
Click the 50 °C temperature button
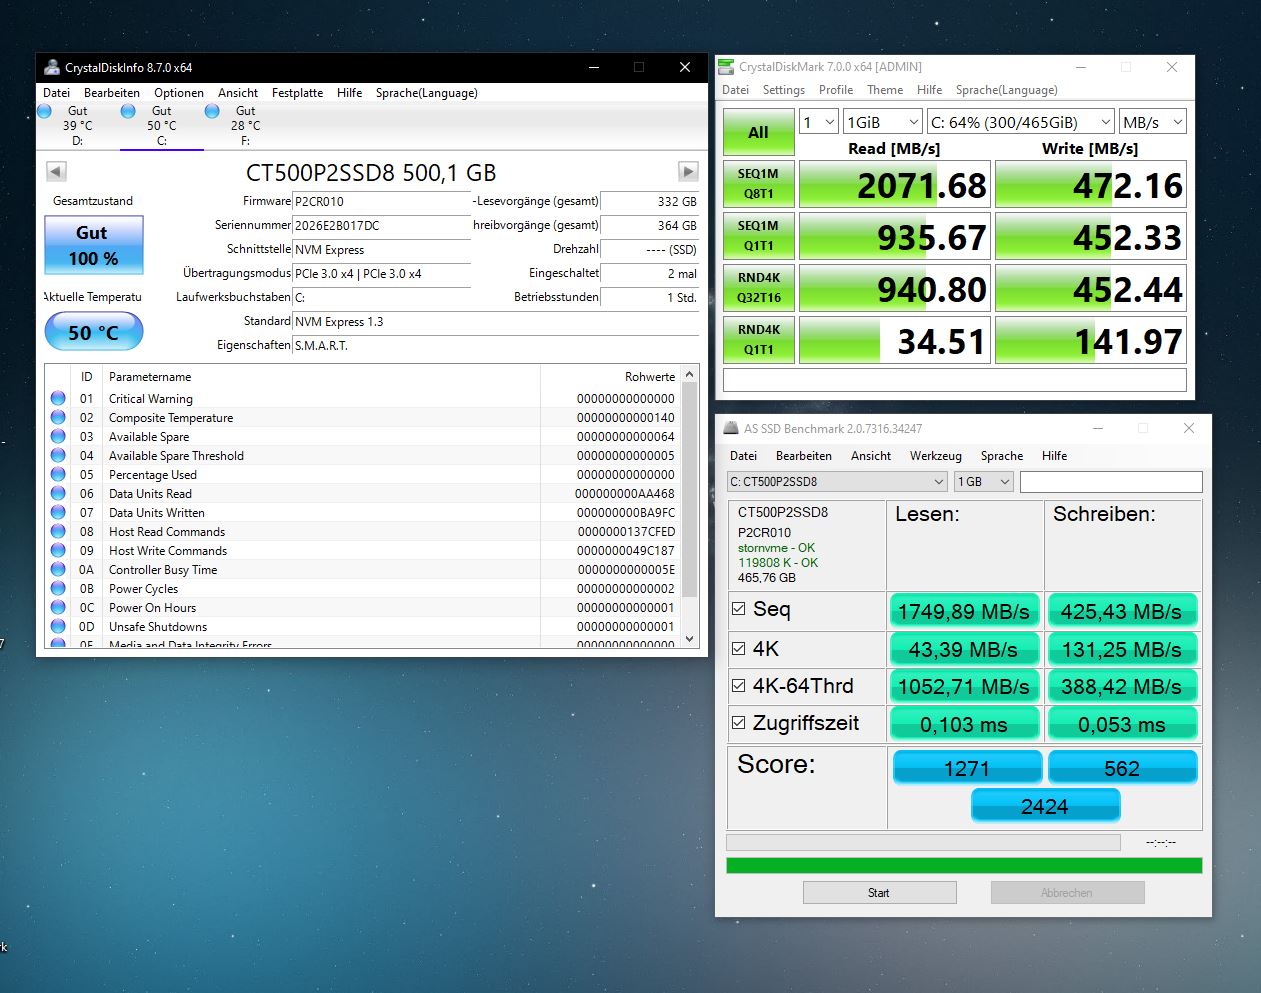pyautogui.click(x=93, y=332)
